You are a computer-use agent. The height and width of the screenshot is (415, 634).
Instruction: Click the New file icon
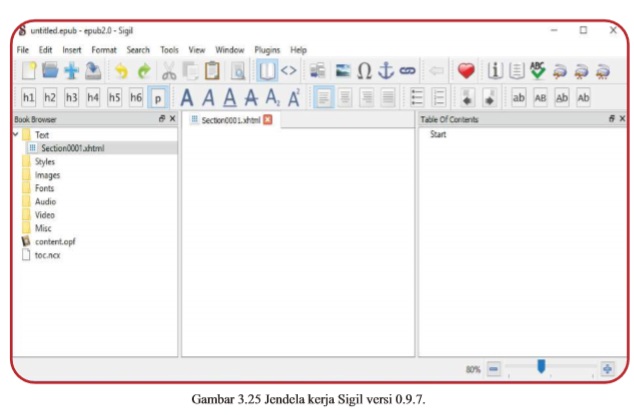click(29, 71)
